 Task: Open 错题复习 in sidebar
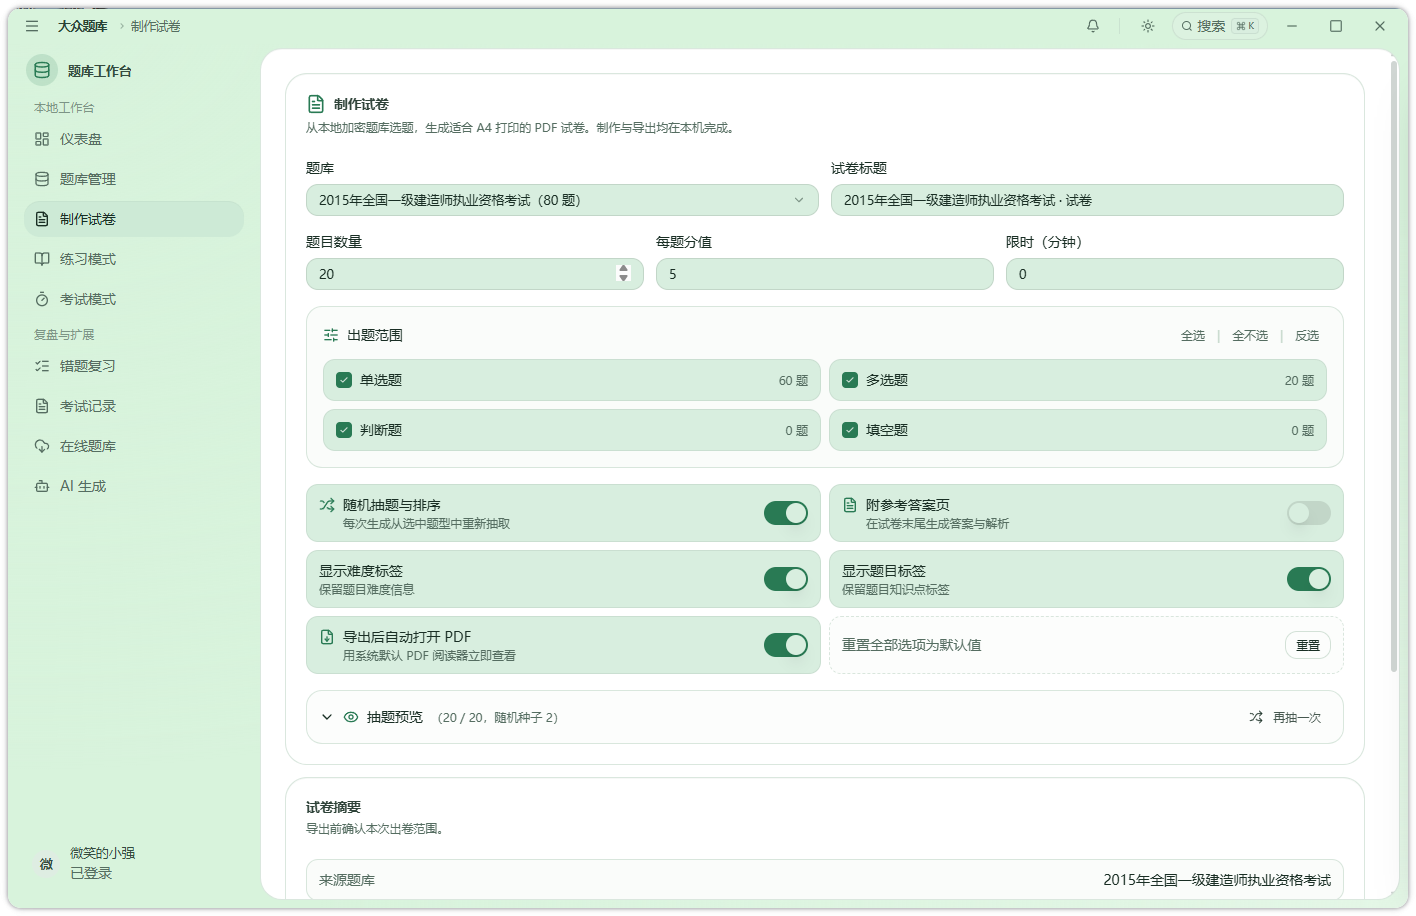click(134, 366)
